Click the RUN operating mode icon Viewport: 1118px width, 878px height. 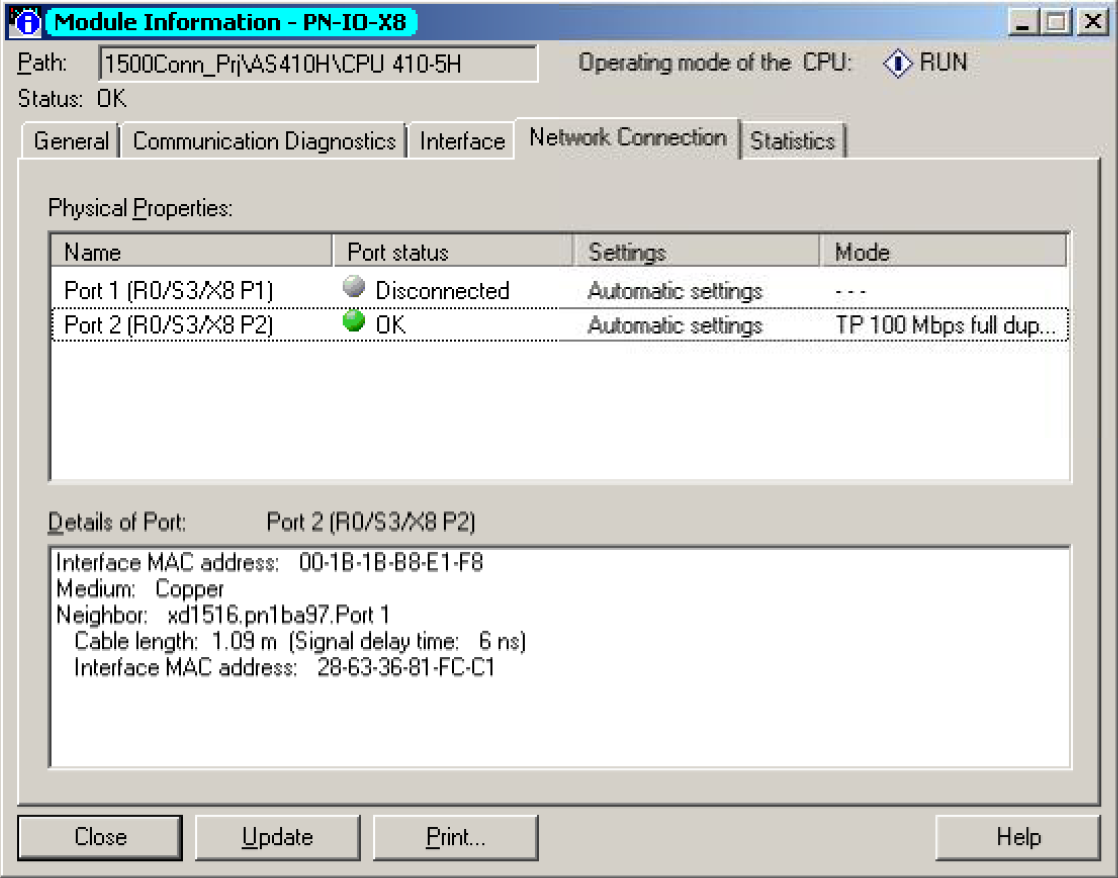coord(898,63)
